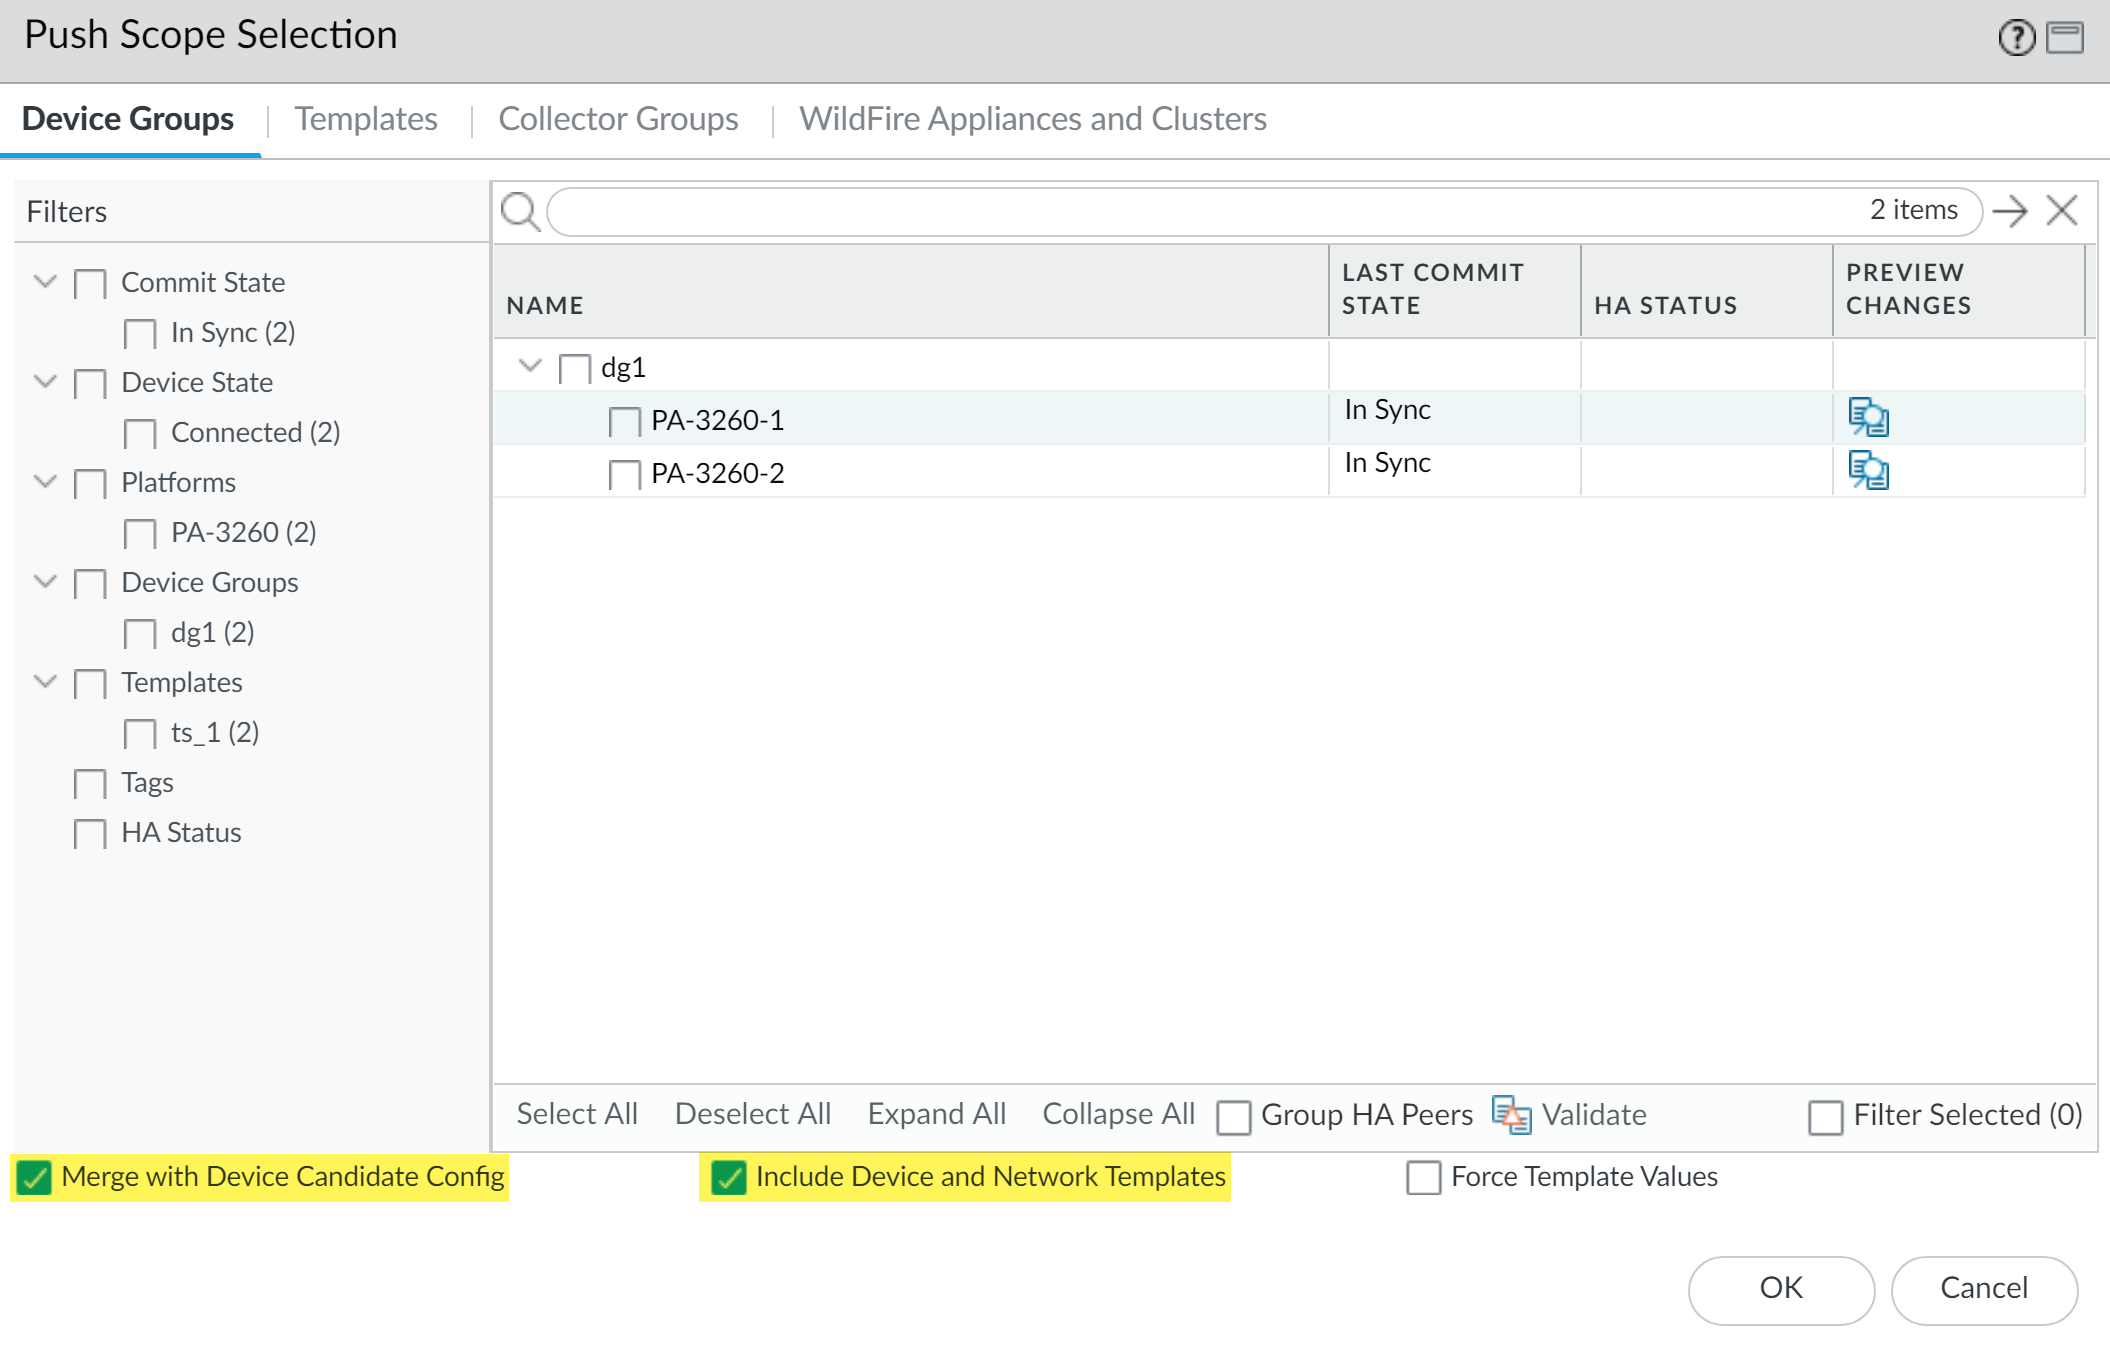Viewport: 2110px width, 1360px height.
Task: Click the search magnifier icon
Action: [x=520, y=211]
